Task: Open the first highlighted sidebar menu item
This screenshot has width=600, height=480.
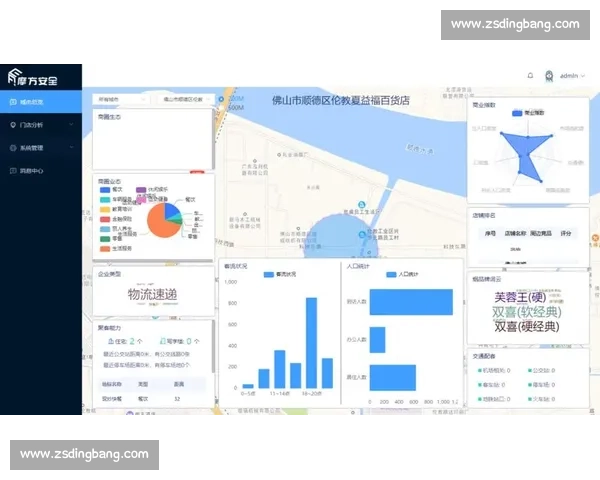Action: tap(41, 102)
